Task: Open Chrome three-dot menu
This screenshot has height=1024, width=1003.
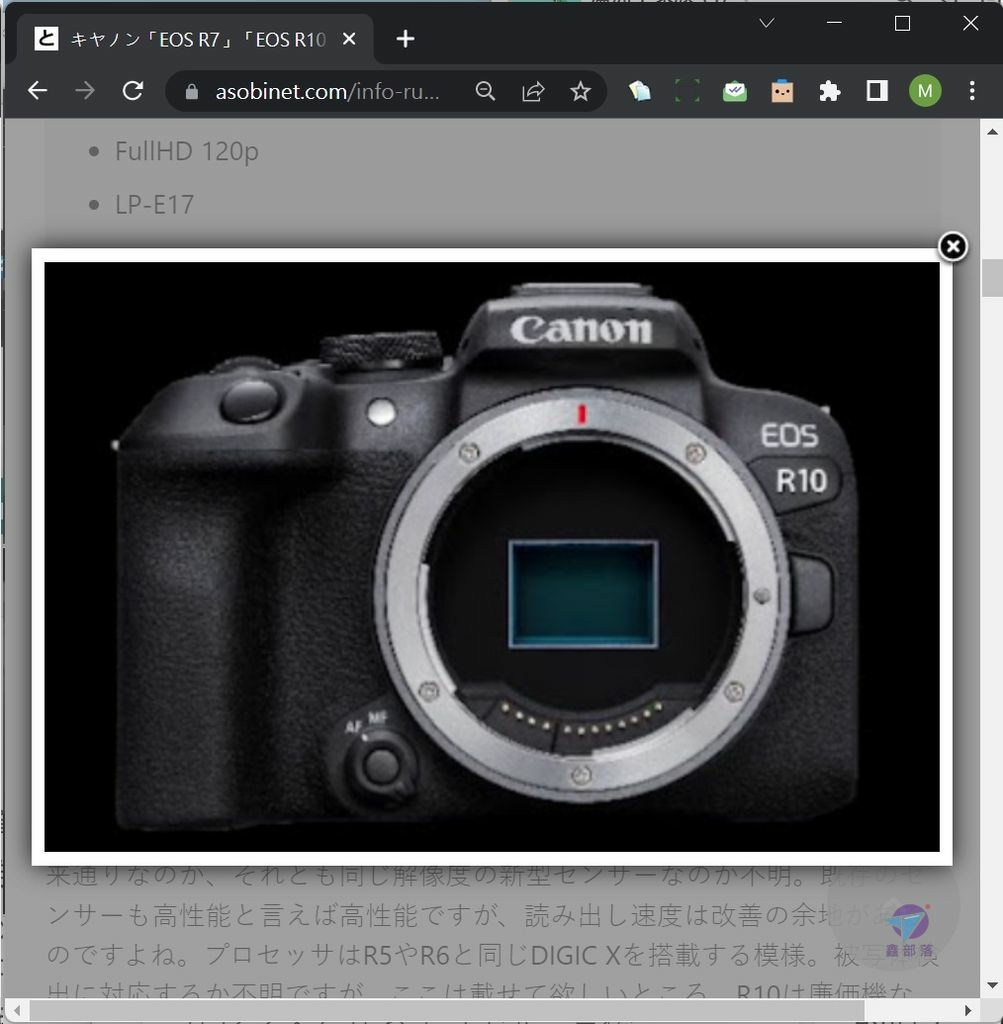Action: coord(972,91)
